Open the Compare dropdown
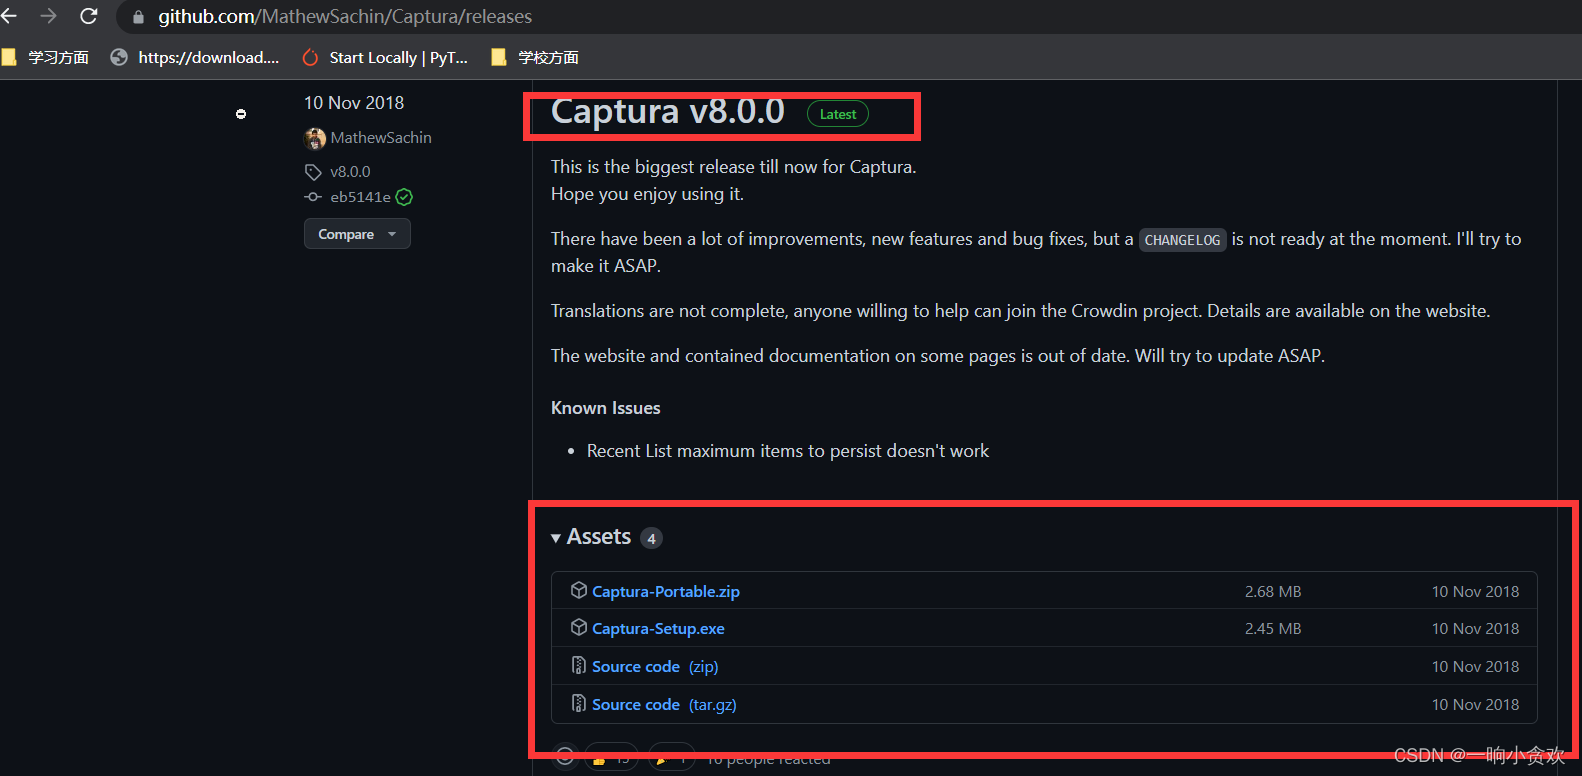Screen dimensions: 1582x776 tap(357, 234)
